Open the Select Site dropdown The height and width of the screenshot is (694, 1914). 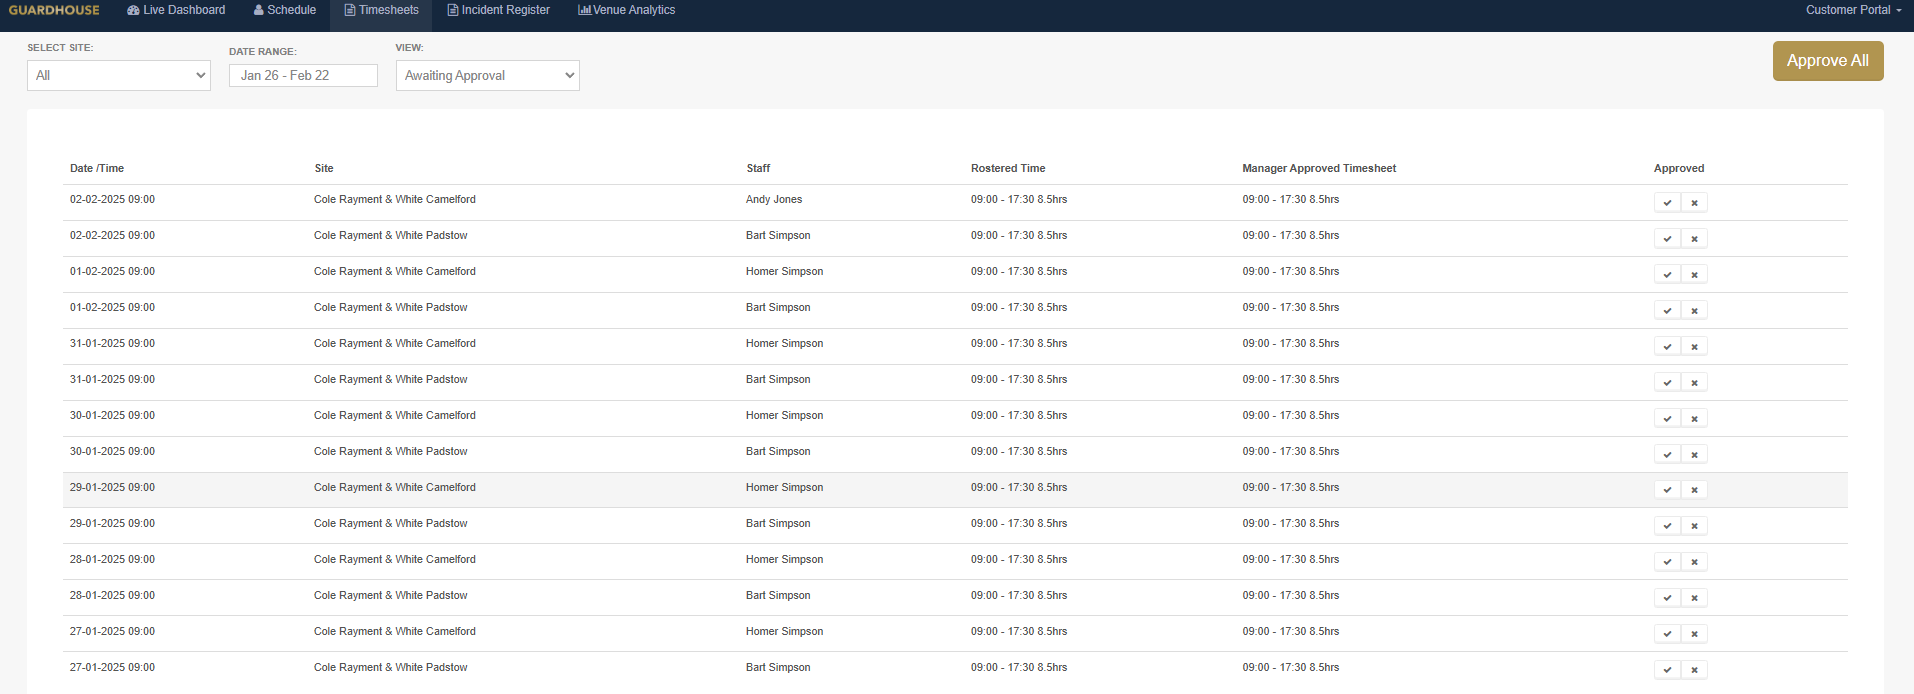(x=119, y=75)
